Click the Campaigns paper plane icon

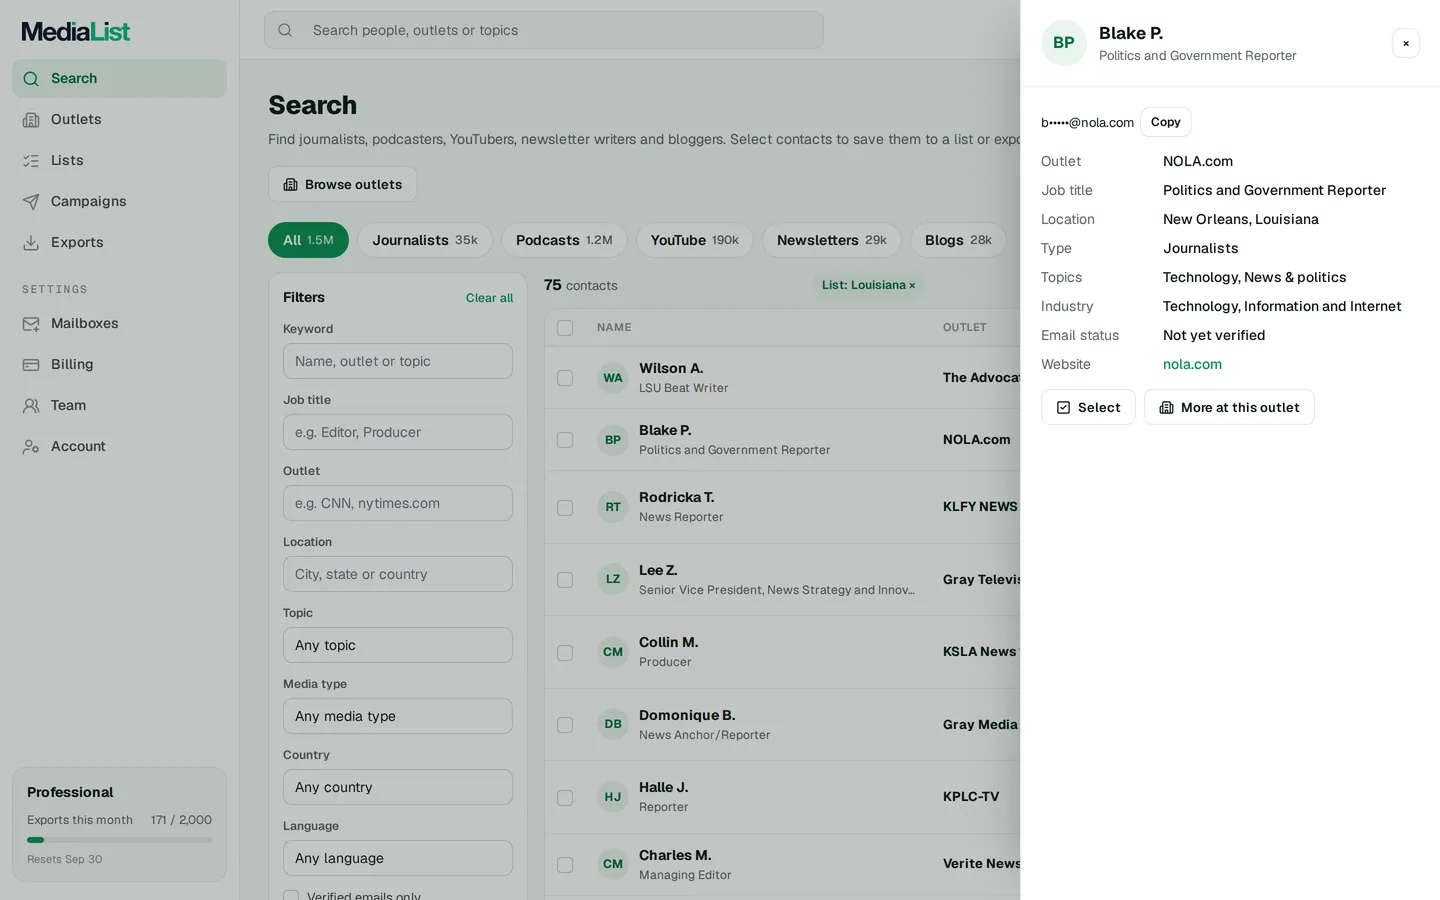coord(31,202)
